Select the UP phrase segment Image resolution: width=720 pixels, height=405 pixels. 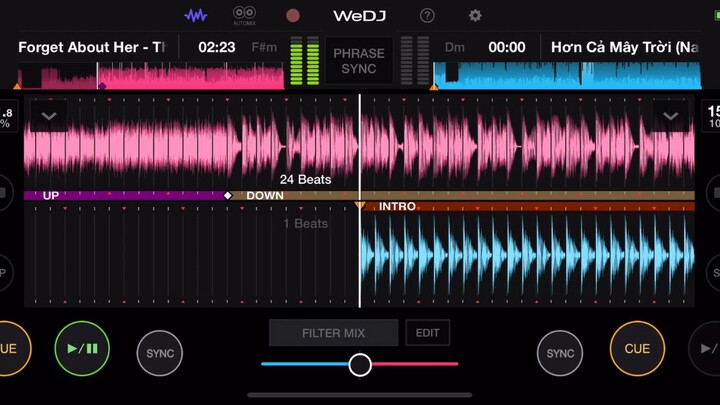point(125,196)
